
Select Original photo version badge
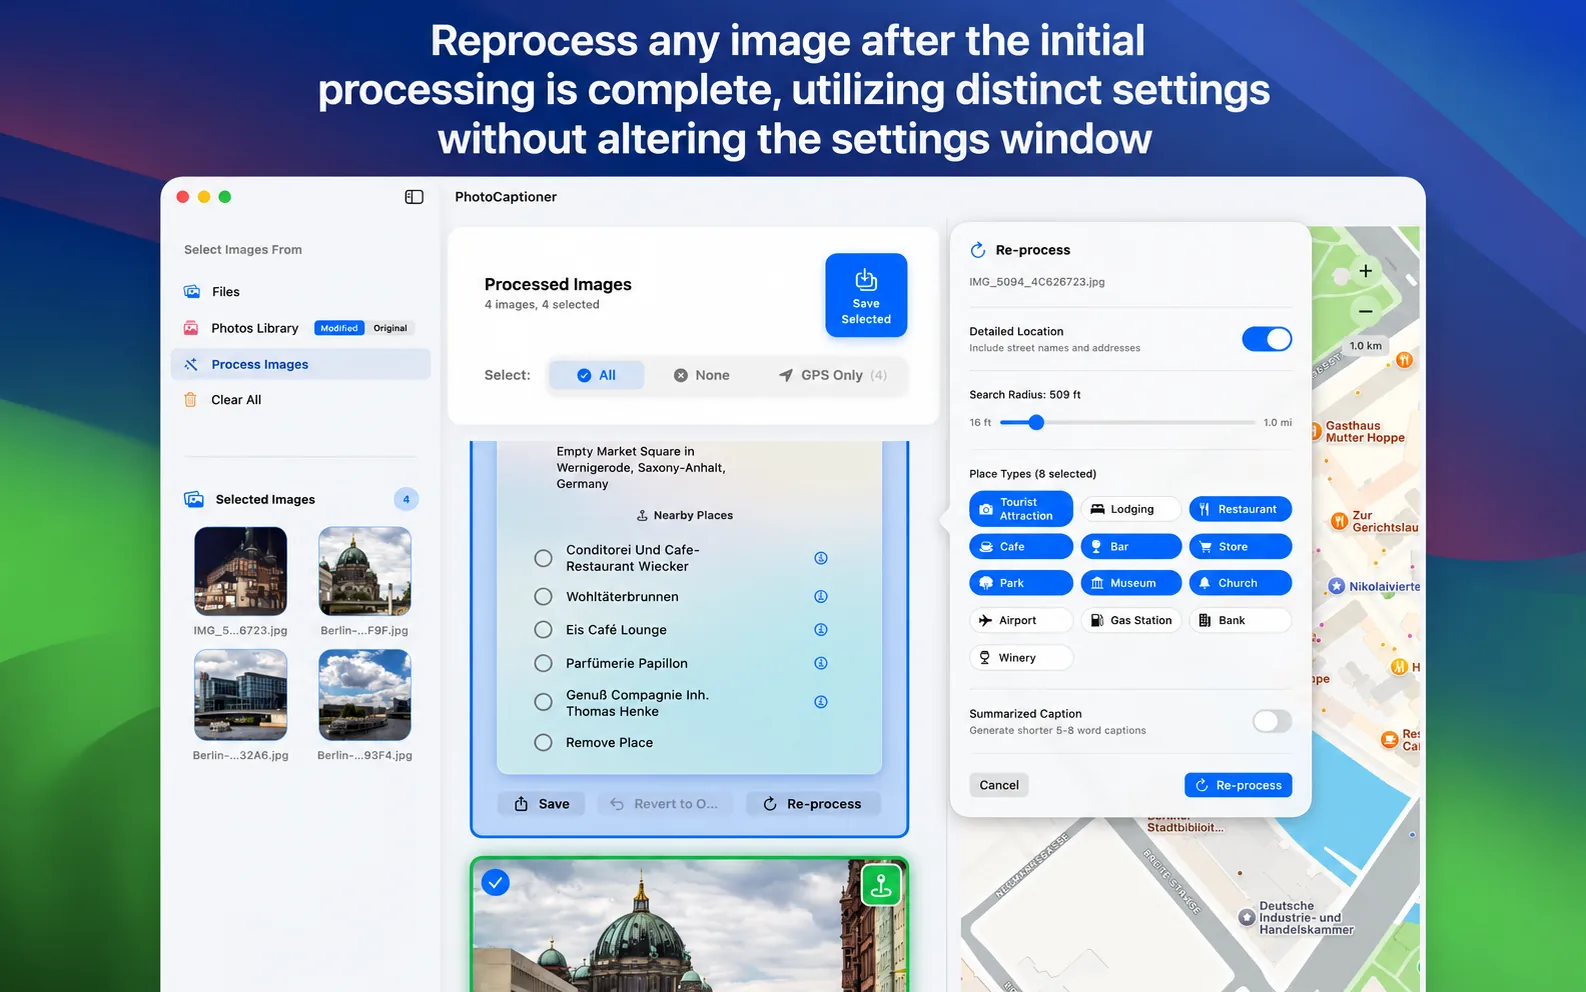(x=390, y=328)
